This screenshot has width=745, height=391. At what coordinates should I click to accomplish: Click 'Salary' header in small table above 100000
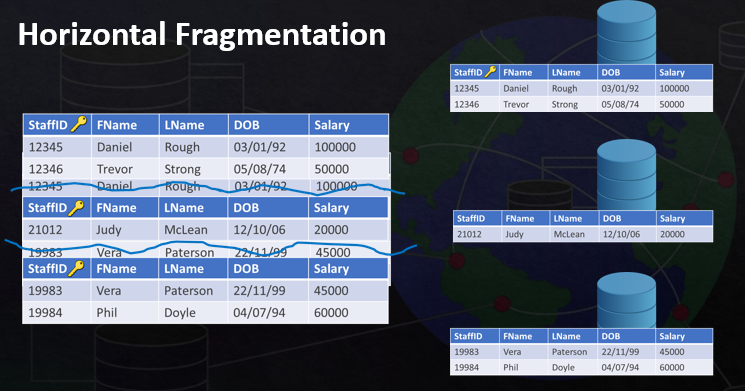[671, 73]
